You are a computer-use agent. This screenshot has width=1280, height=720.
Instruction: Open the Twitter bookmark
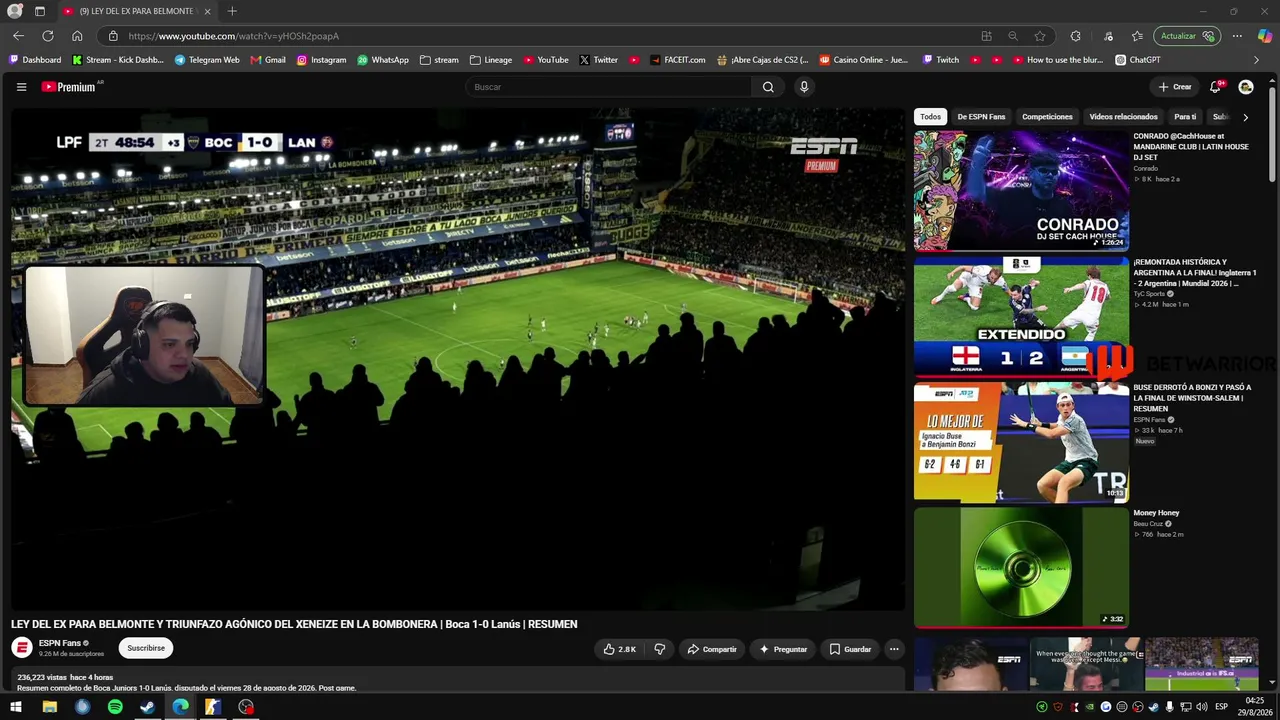pyautogui.click(x=599, y=60)
